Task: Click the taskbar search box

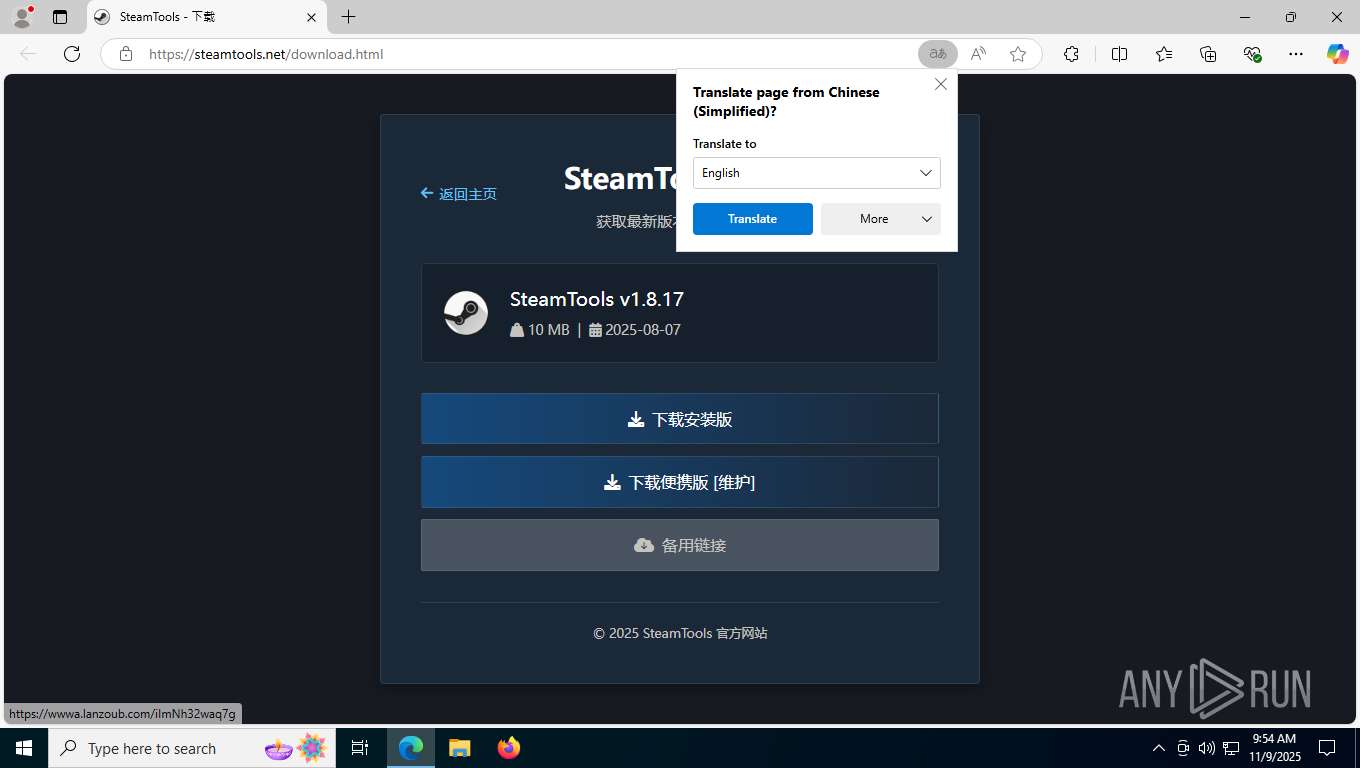Action: coord(192,748)
